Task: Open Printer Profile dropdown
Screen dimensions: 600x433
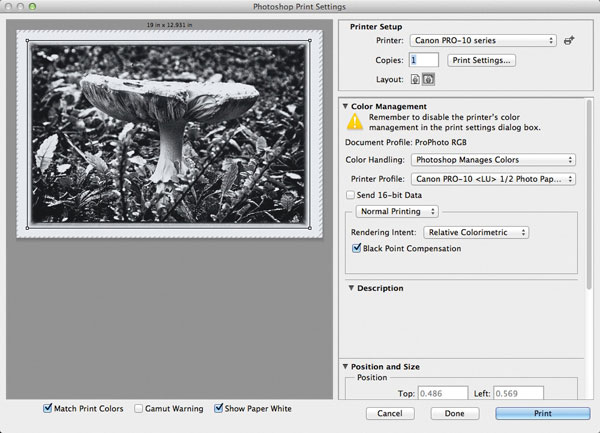Action: [493, 179]
